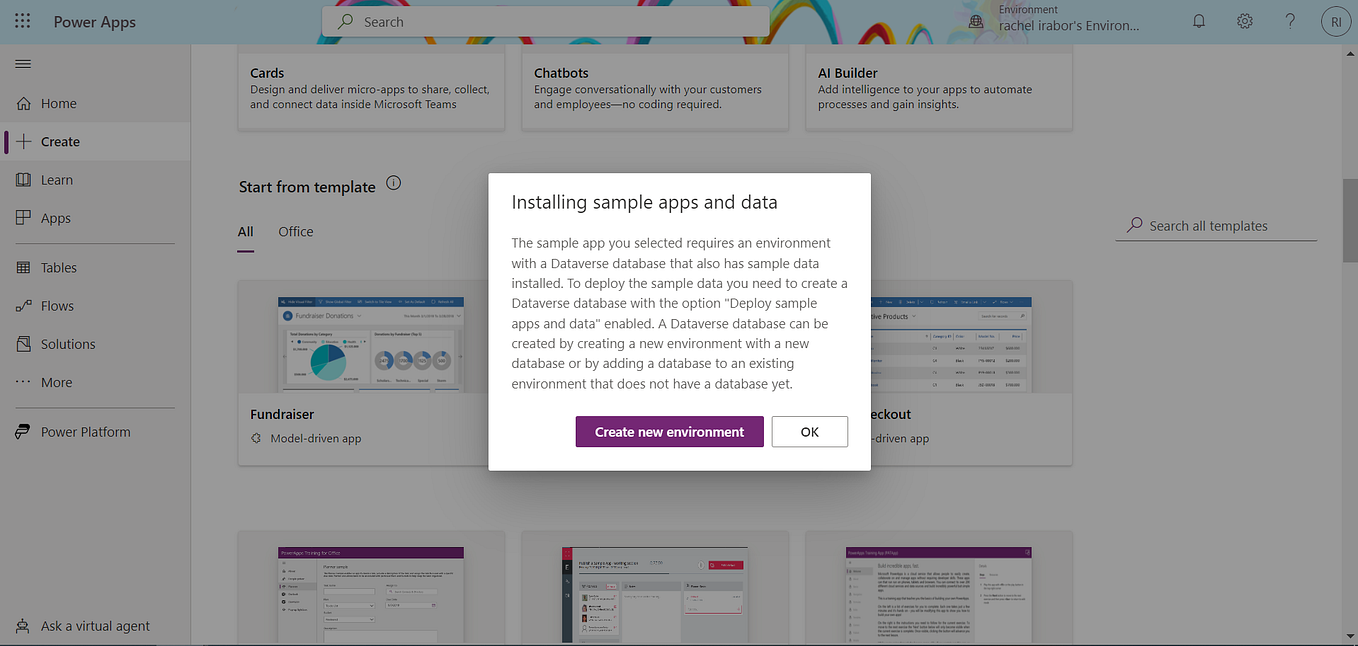Open Power Apps settings gear
Image resolution: width=1358 pixels, height=646 pixels.
pos(1244,20)
